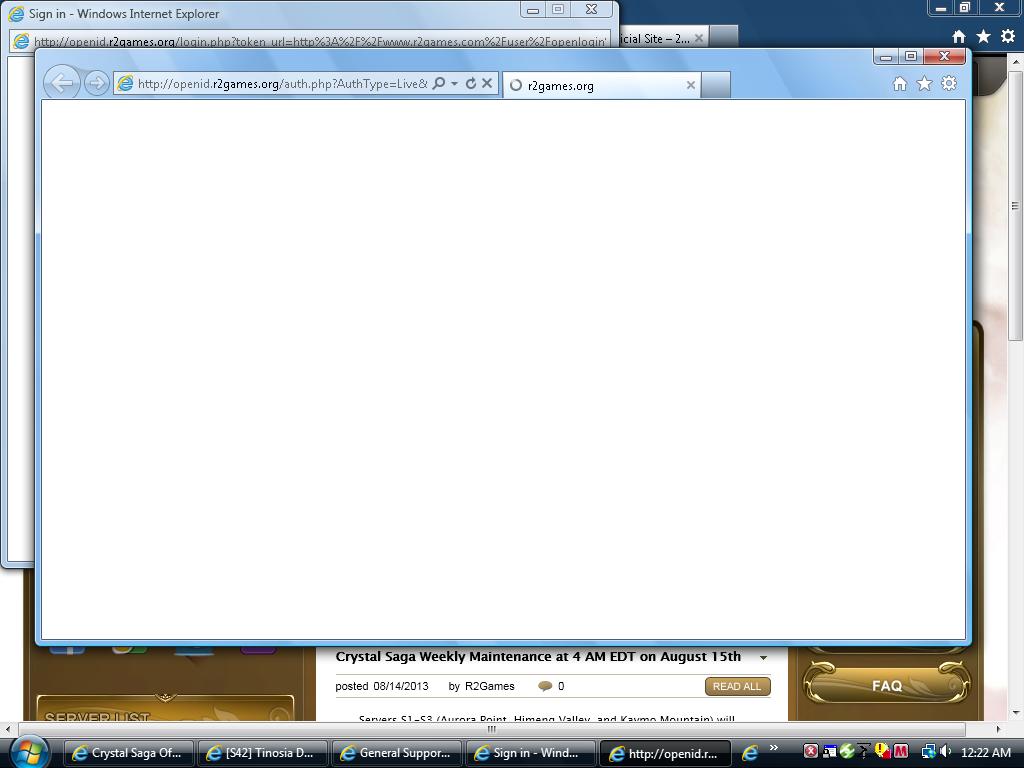Open the FAQ button on the right sidebar

pos(886,686)
